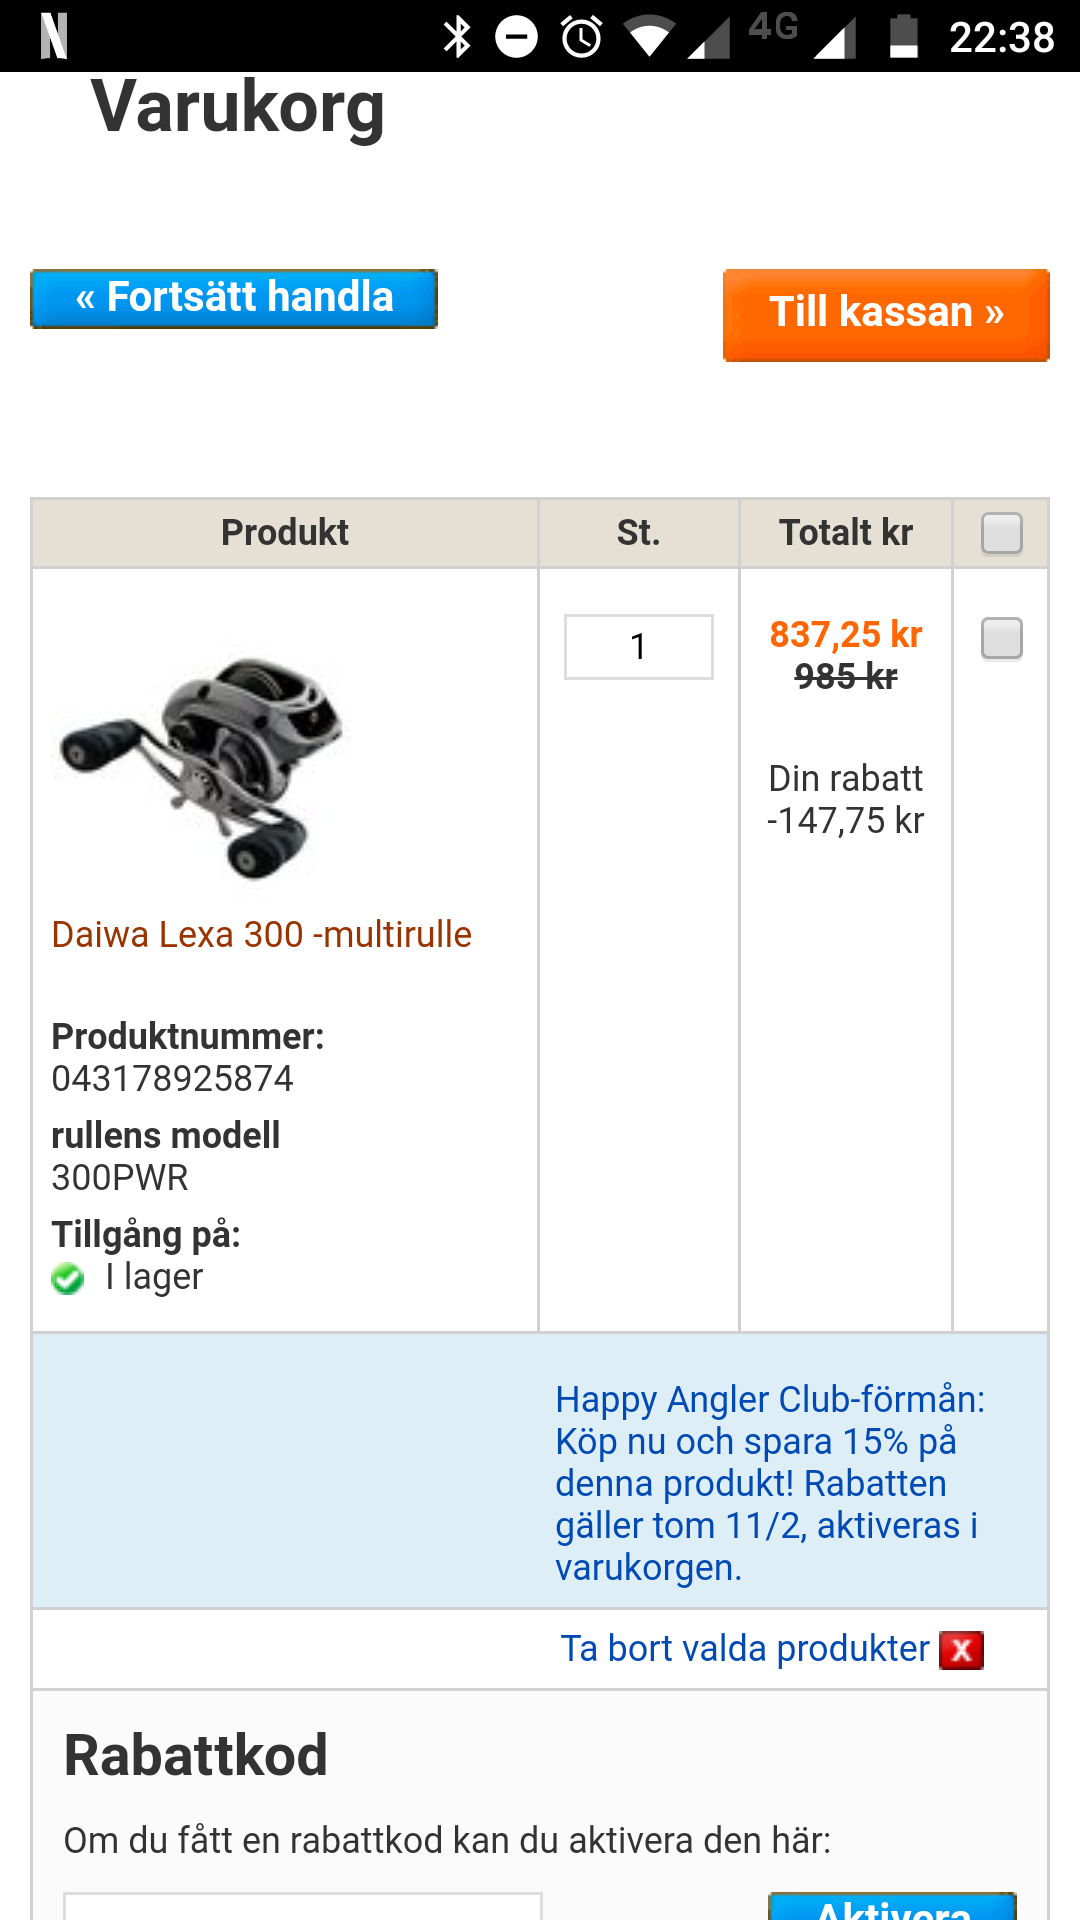
Task: Proceed with the Till kassan button
Action: [x=886, y=314]
